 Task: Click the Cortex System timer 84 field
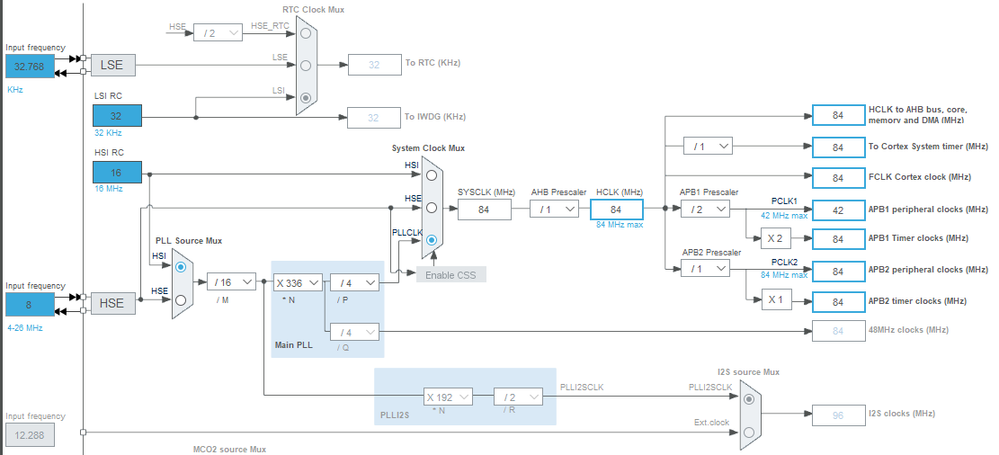tap(838, 147)
